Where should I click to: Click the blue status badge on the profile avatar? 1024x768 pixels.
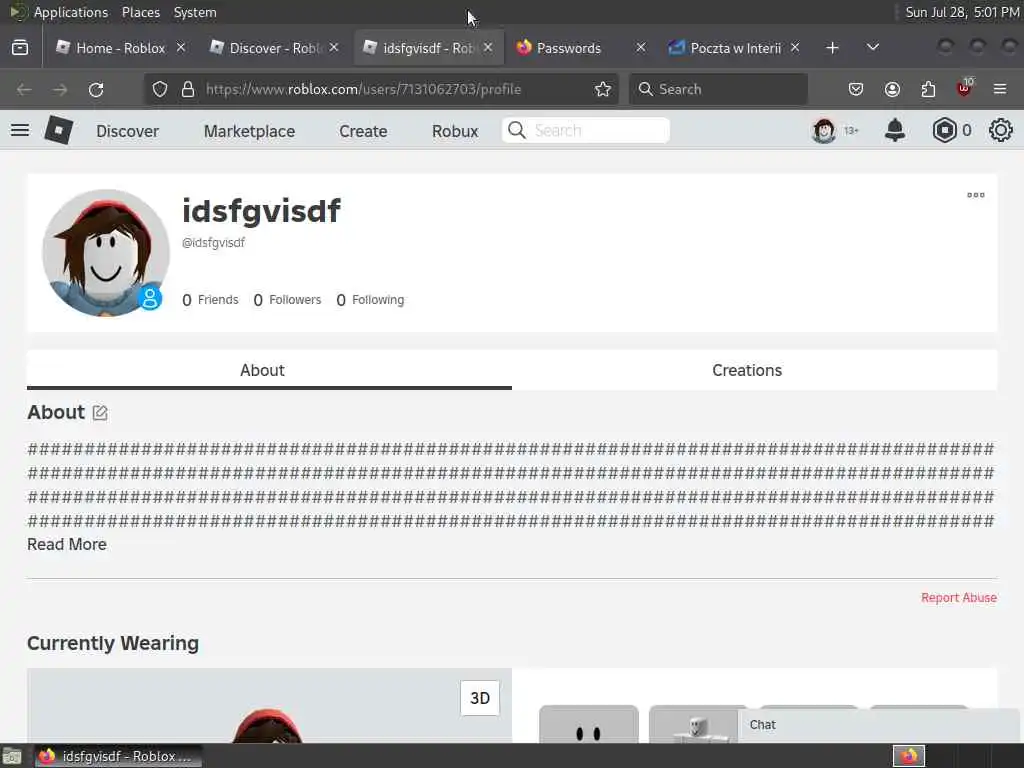[150, 298]
